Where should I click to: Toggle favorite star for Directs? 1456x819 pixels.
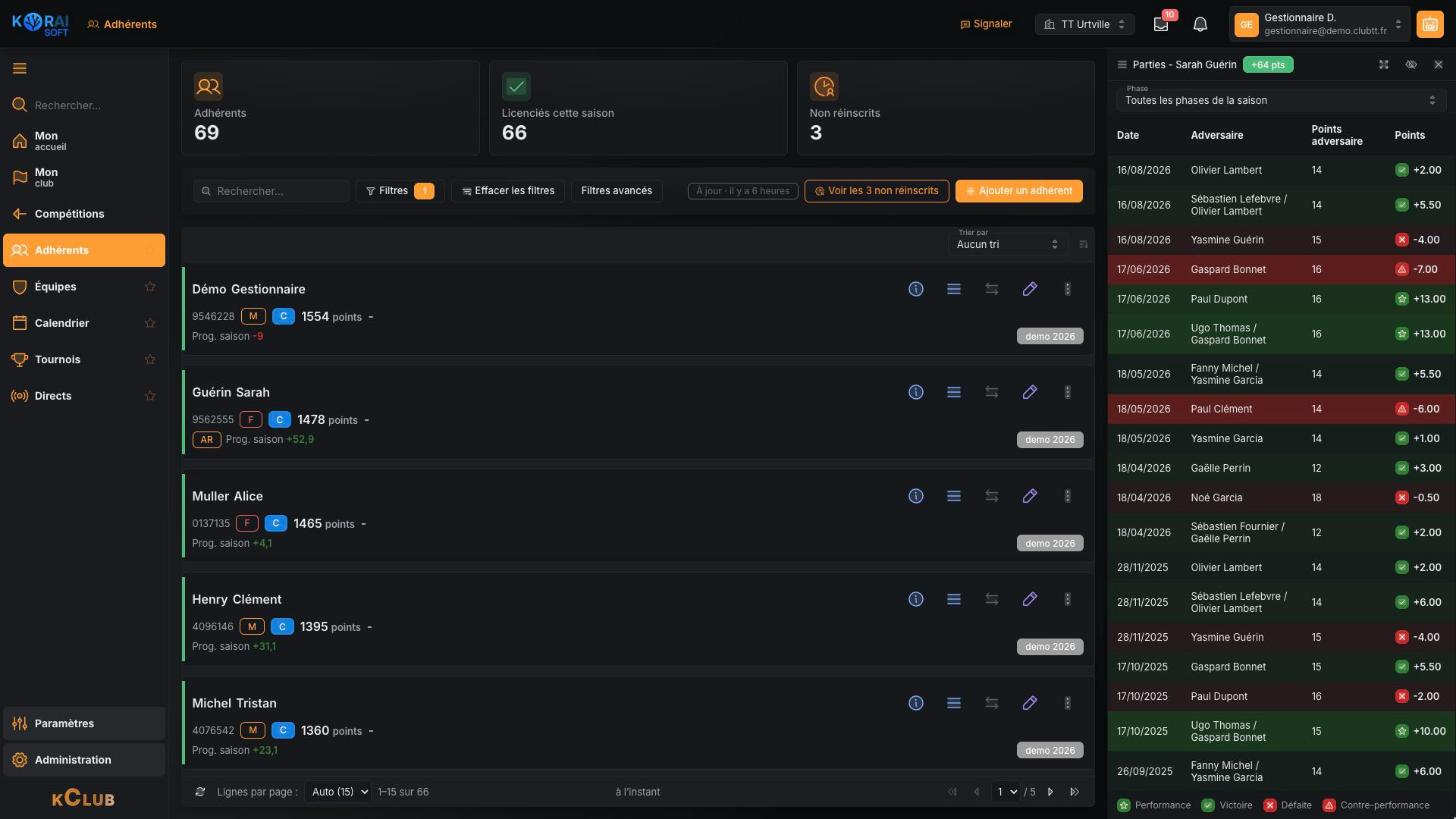coord(150,396)
